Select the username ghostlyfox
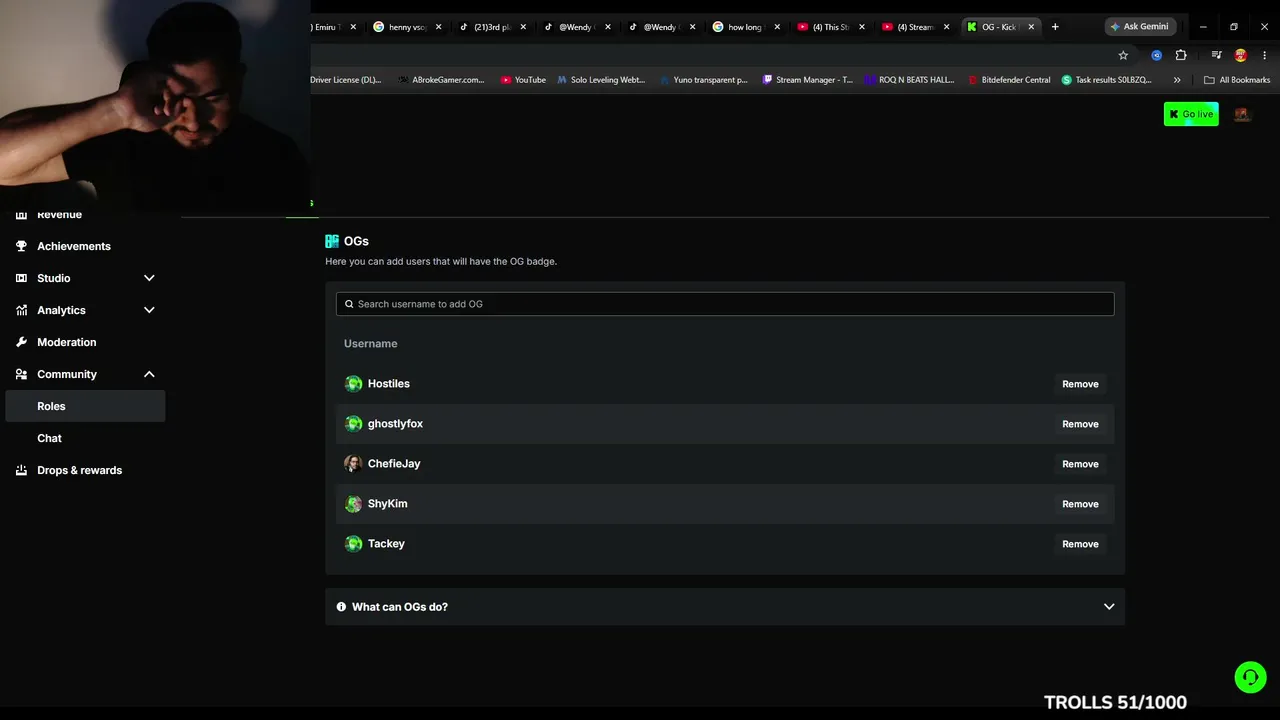This screenshot has width=1280, height=720. point(395,424)
